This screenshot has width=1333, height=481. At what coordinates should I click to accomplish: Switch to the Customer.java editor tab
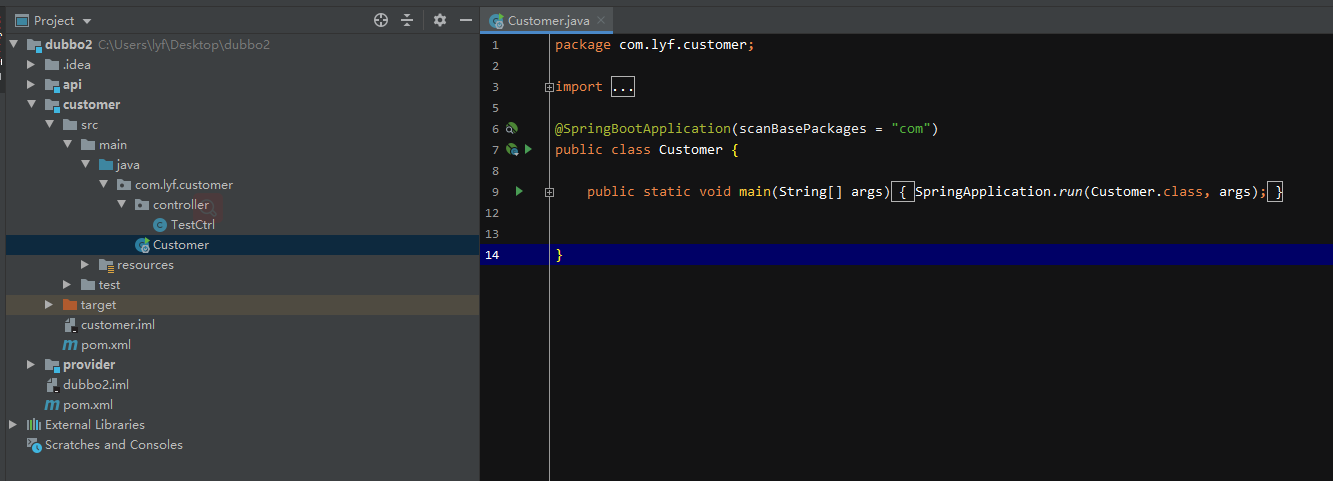(x=547, y=21)
